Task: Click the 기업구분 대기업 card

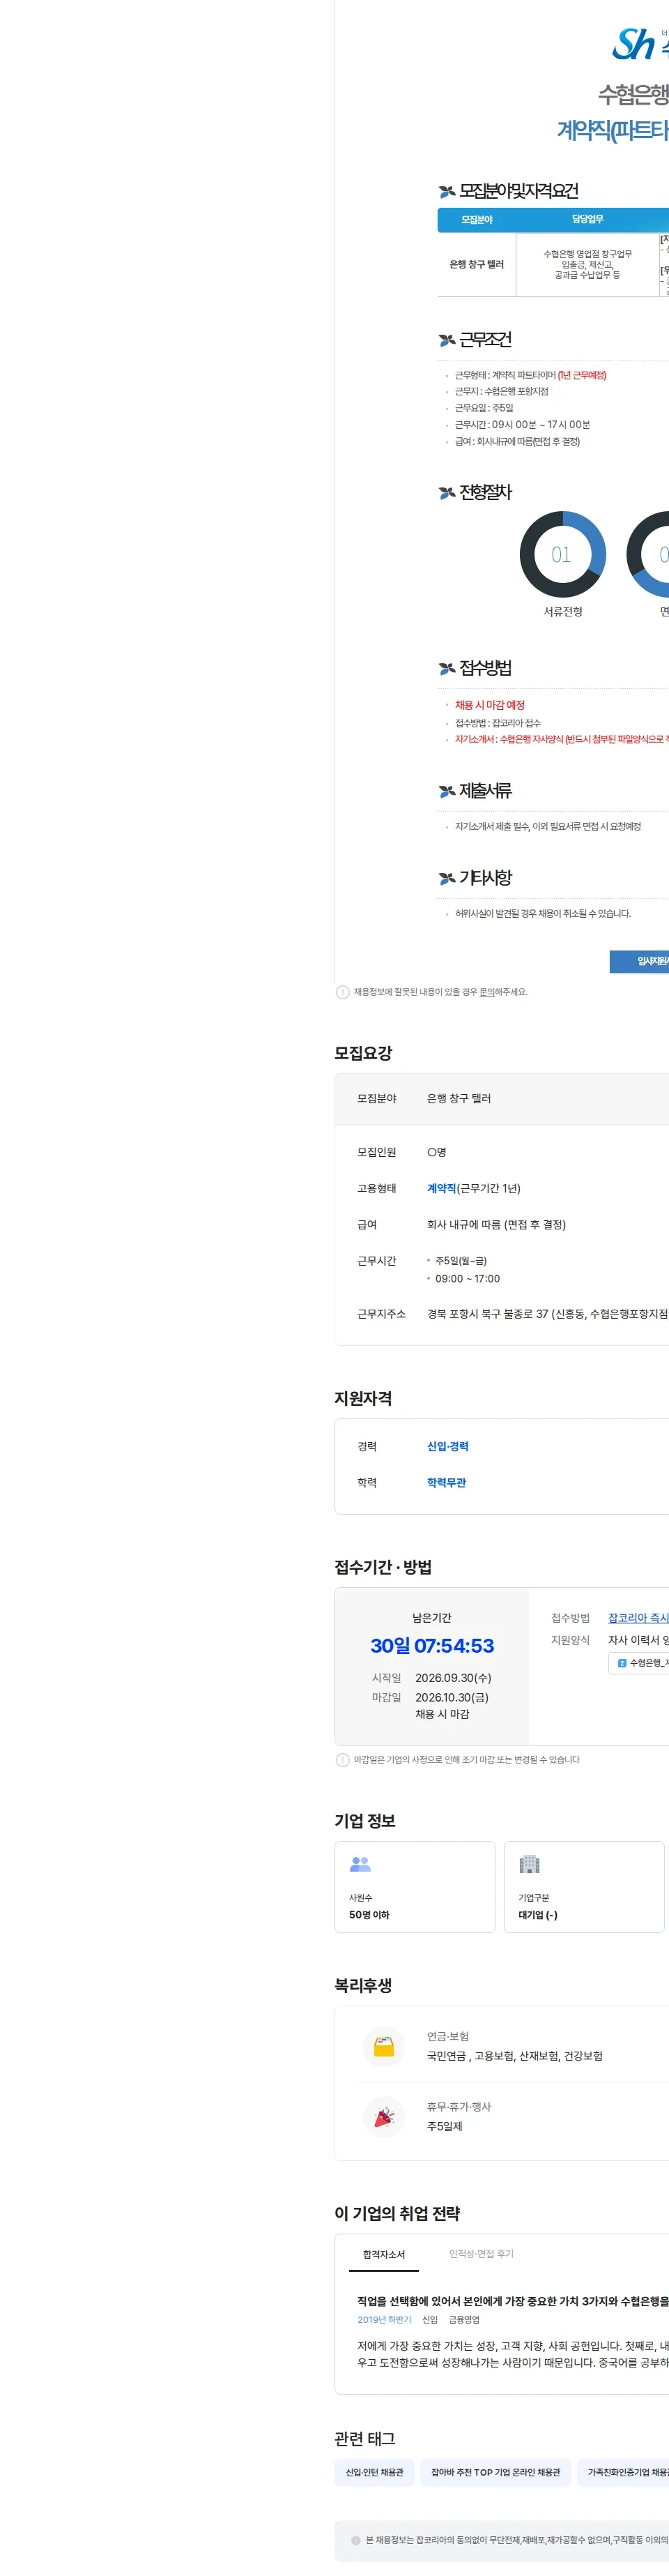Action: (584, 1886)
